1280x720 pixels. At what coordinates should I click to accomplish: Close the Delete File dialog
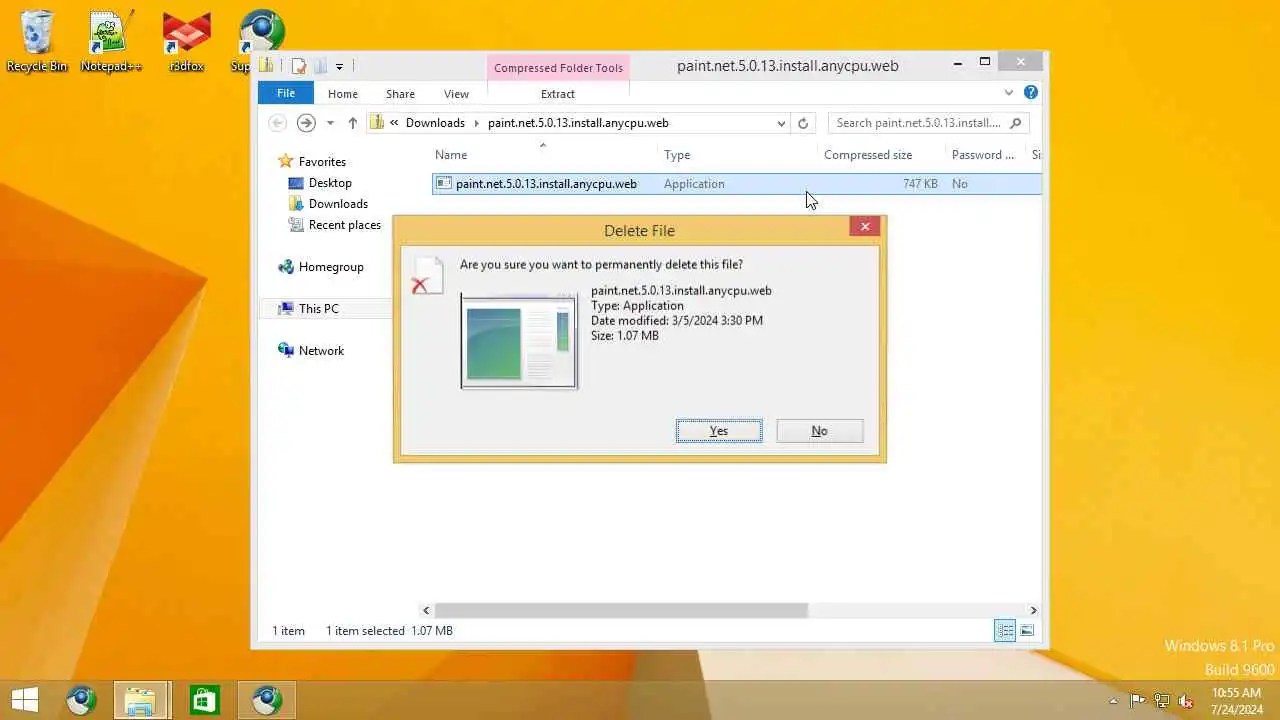click(865, 227)
